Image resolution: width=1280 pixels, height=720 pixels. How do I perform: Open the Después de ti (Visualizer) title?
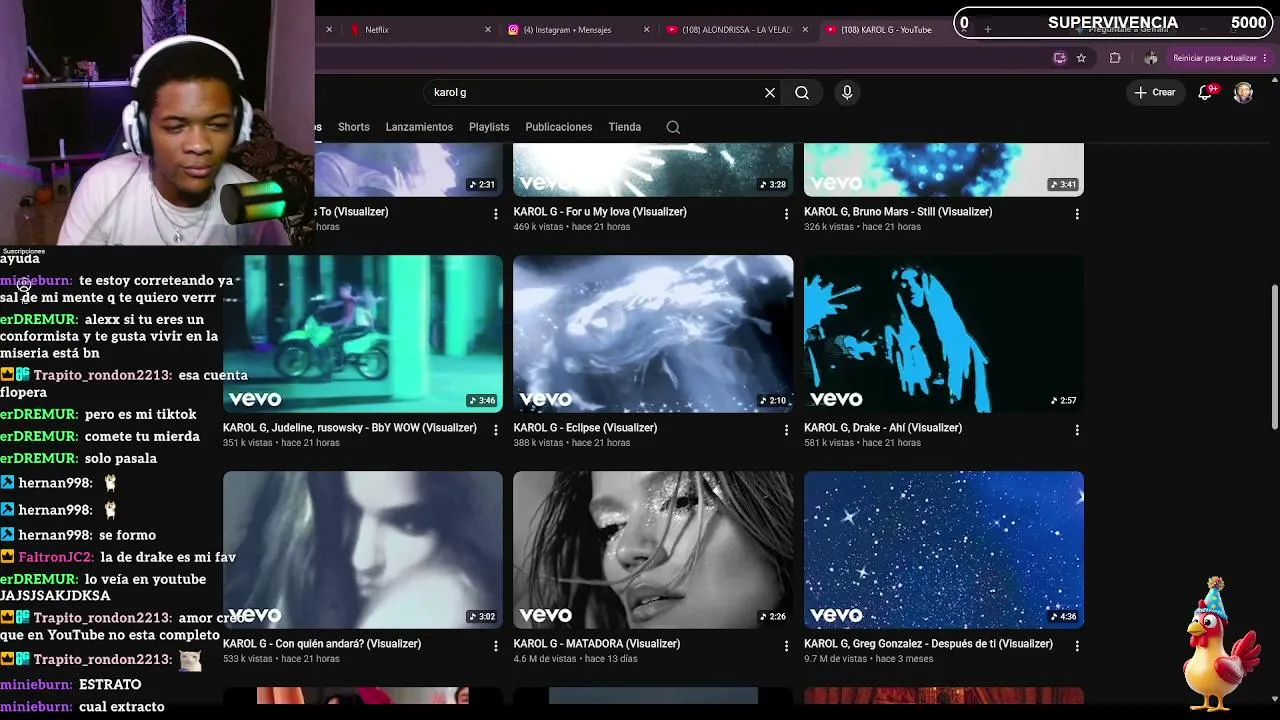point(928,644)
